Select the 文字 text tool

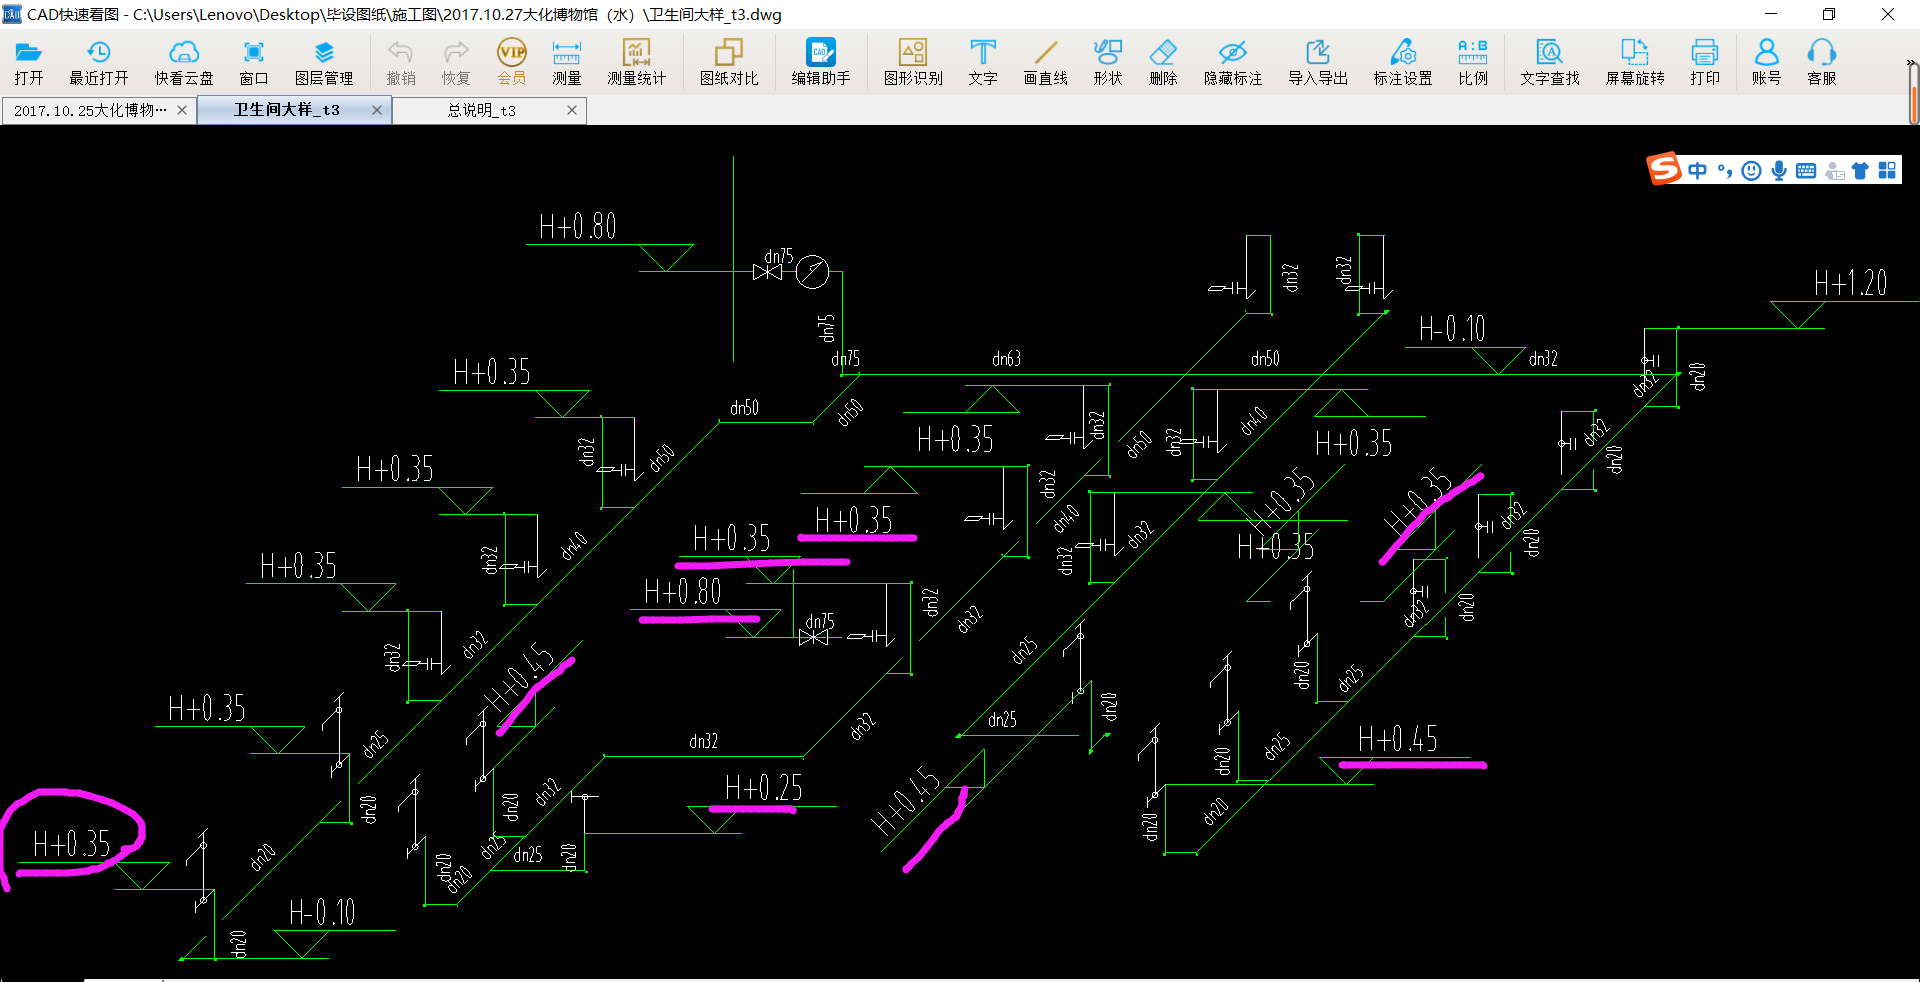click(x=983, y=62)
